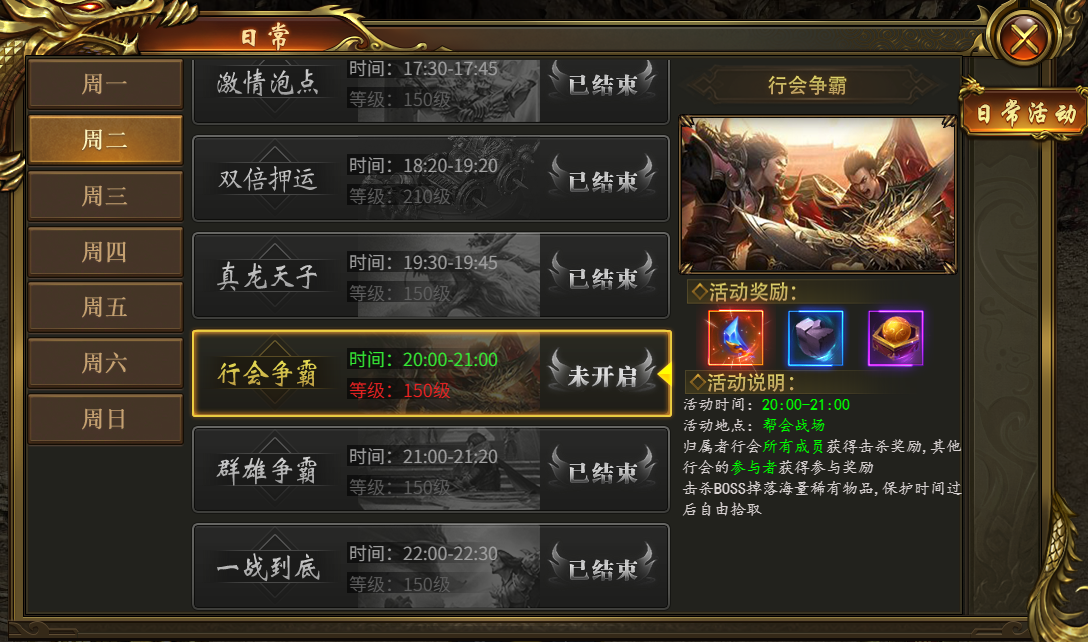Choose the 周六 tab
The image size is (1088, 642).
pos(105,362)
